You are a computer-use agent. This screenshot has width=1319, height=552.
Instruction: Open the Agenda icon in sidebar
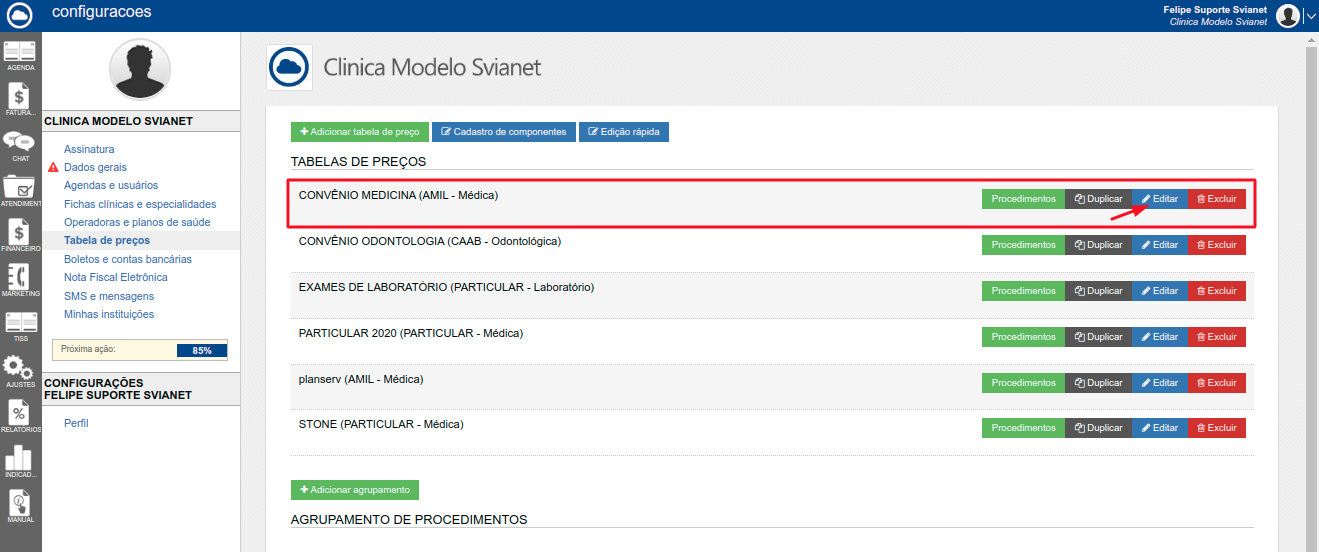click(20, 54)
